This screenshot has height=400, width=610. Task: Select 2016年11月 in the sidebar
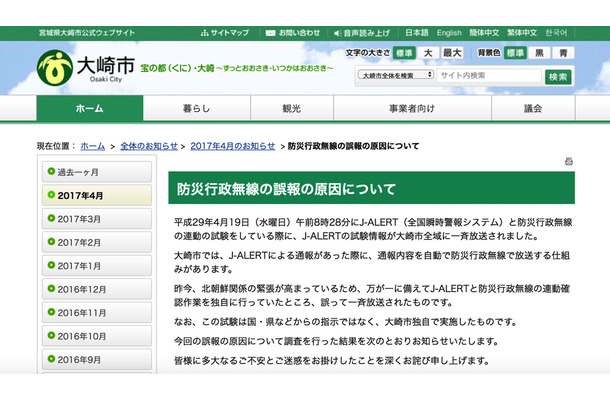tap(97, 312)
